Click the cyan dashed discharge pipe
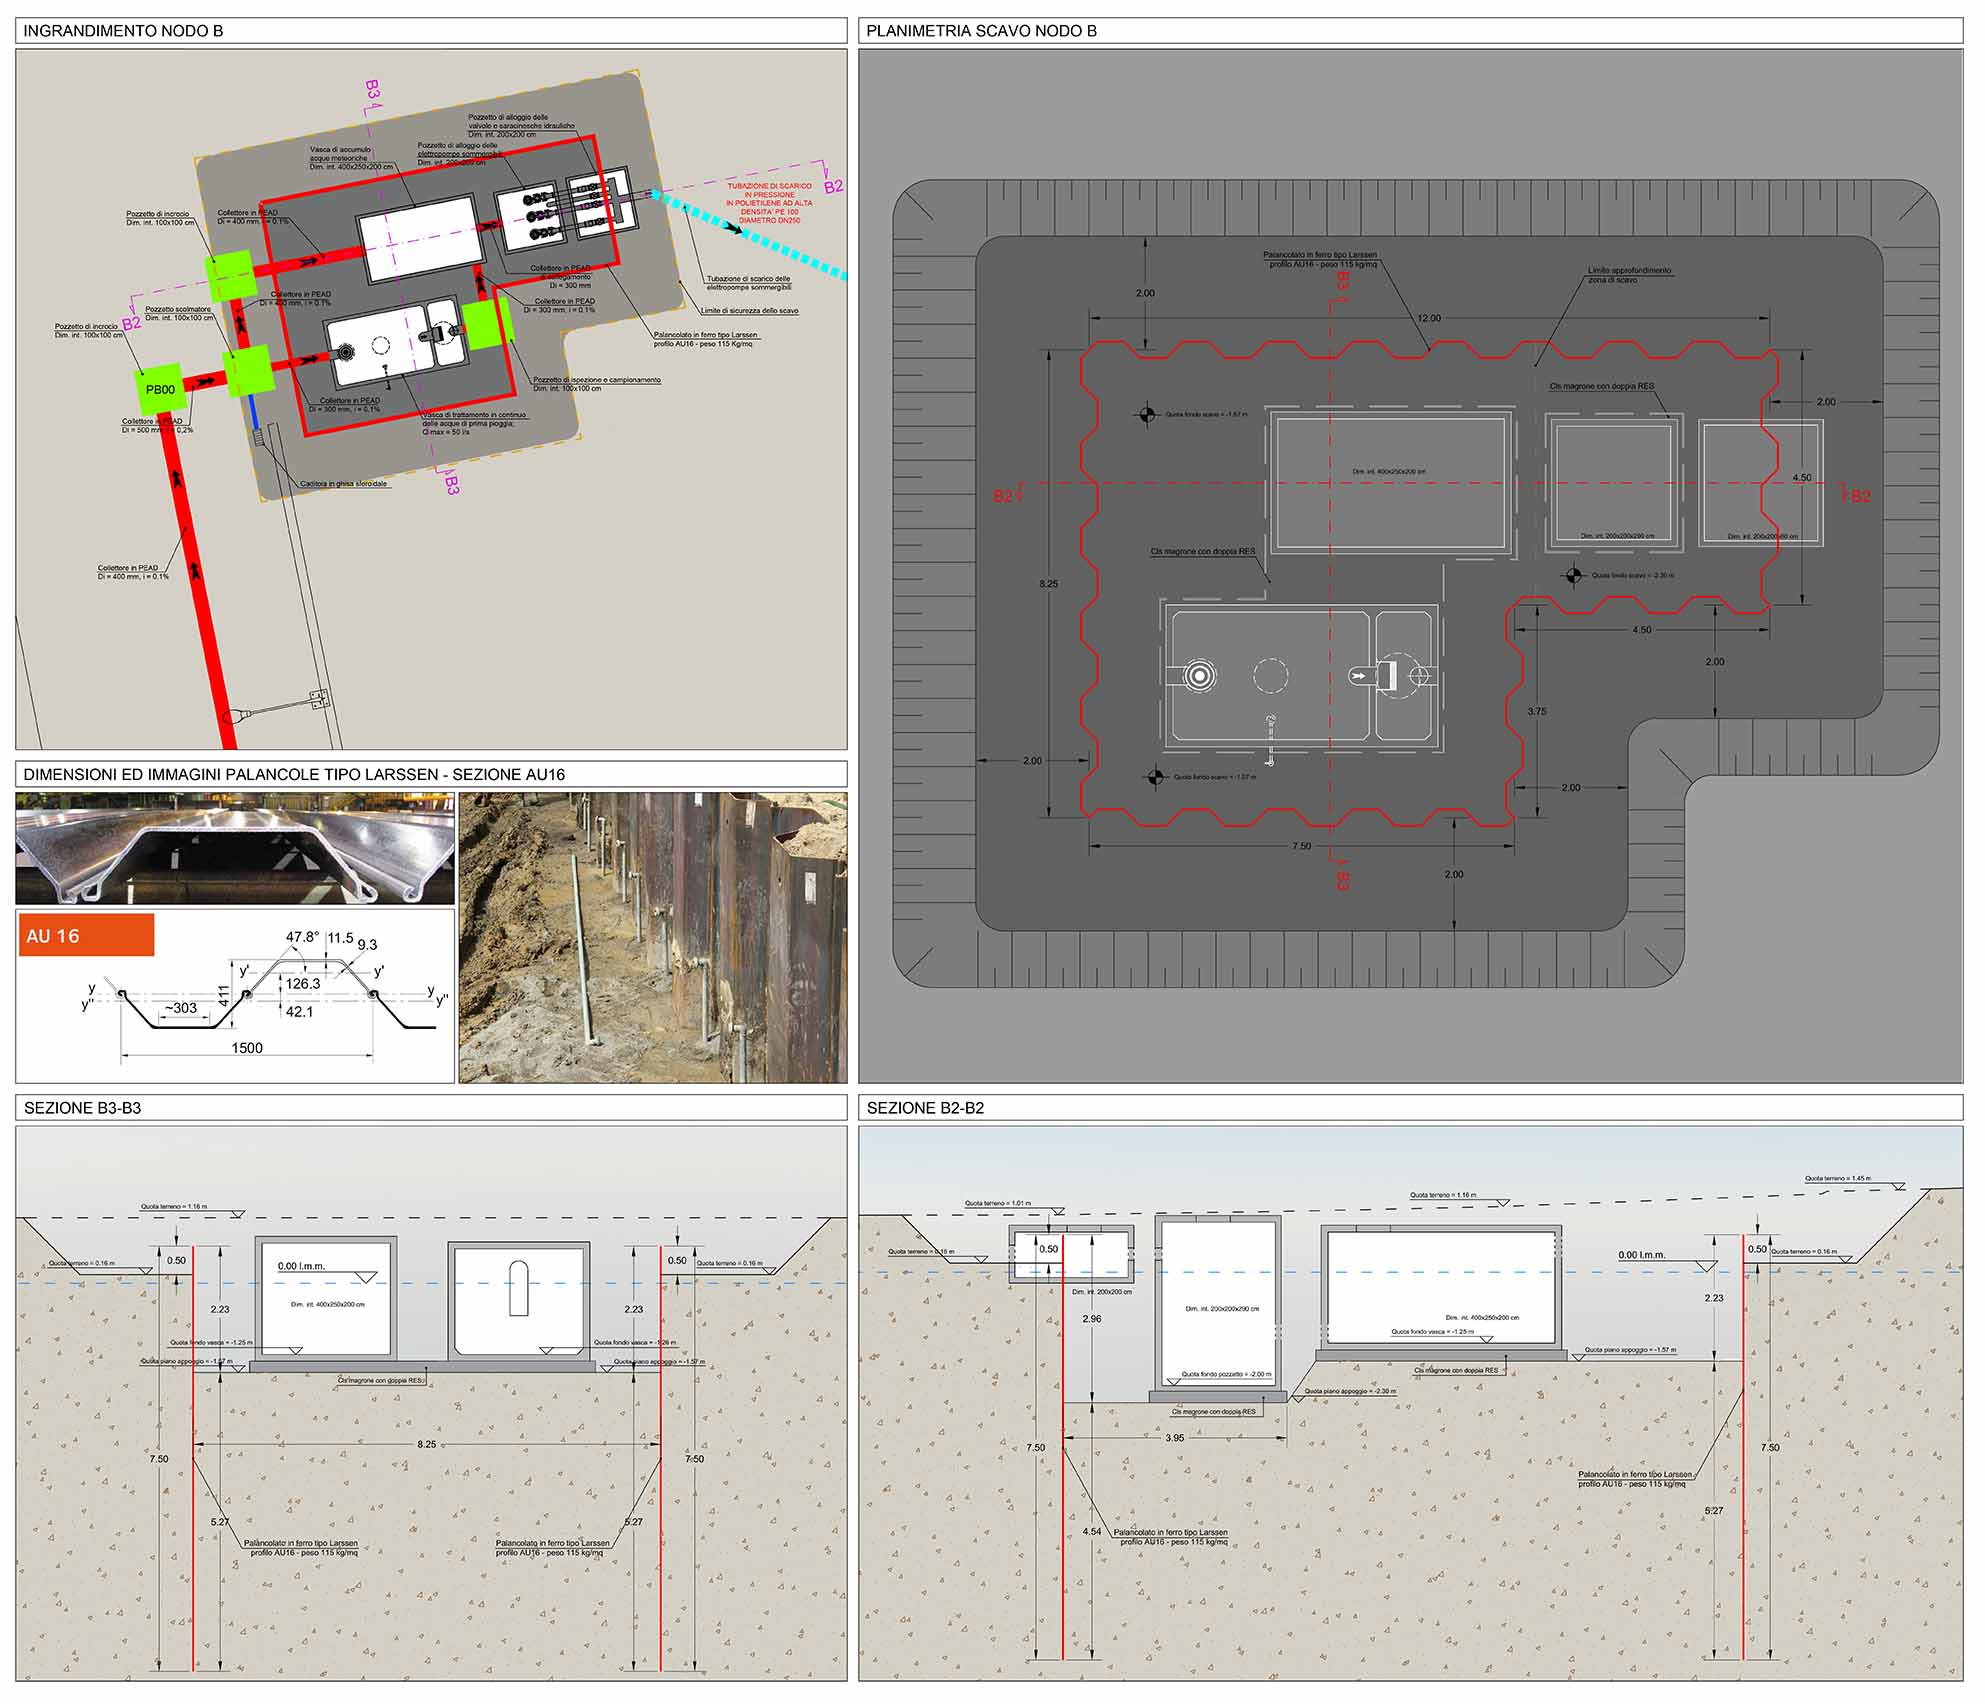The width and height of the screenshot is (1985, 1704). pos(750,235)
